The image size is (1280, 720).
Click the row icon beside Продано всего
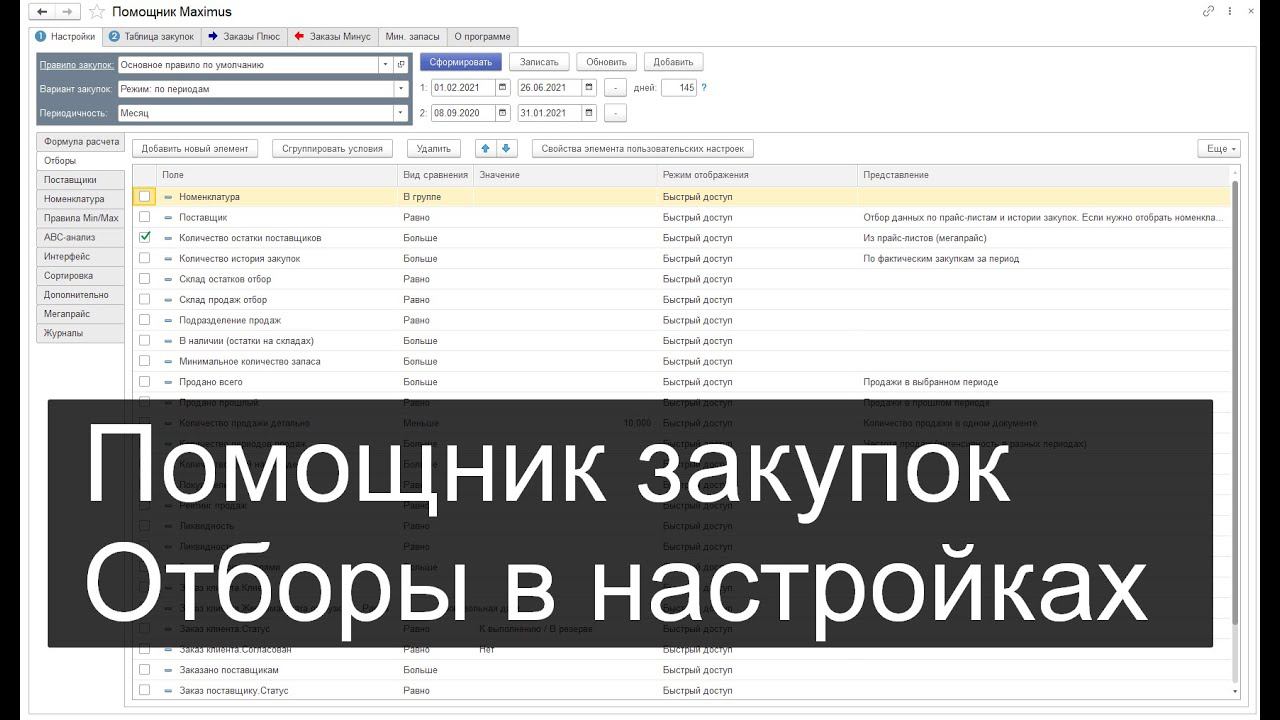[168, 382]
